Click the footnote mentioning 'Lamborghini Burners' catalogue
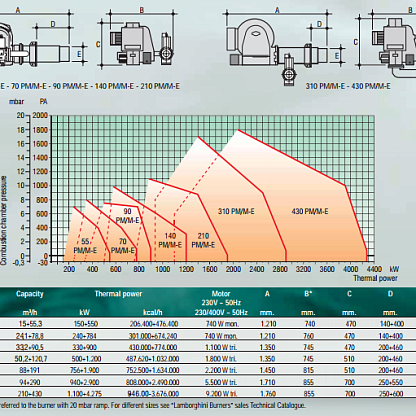The image size is (416, 416). (153, 405)
